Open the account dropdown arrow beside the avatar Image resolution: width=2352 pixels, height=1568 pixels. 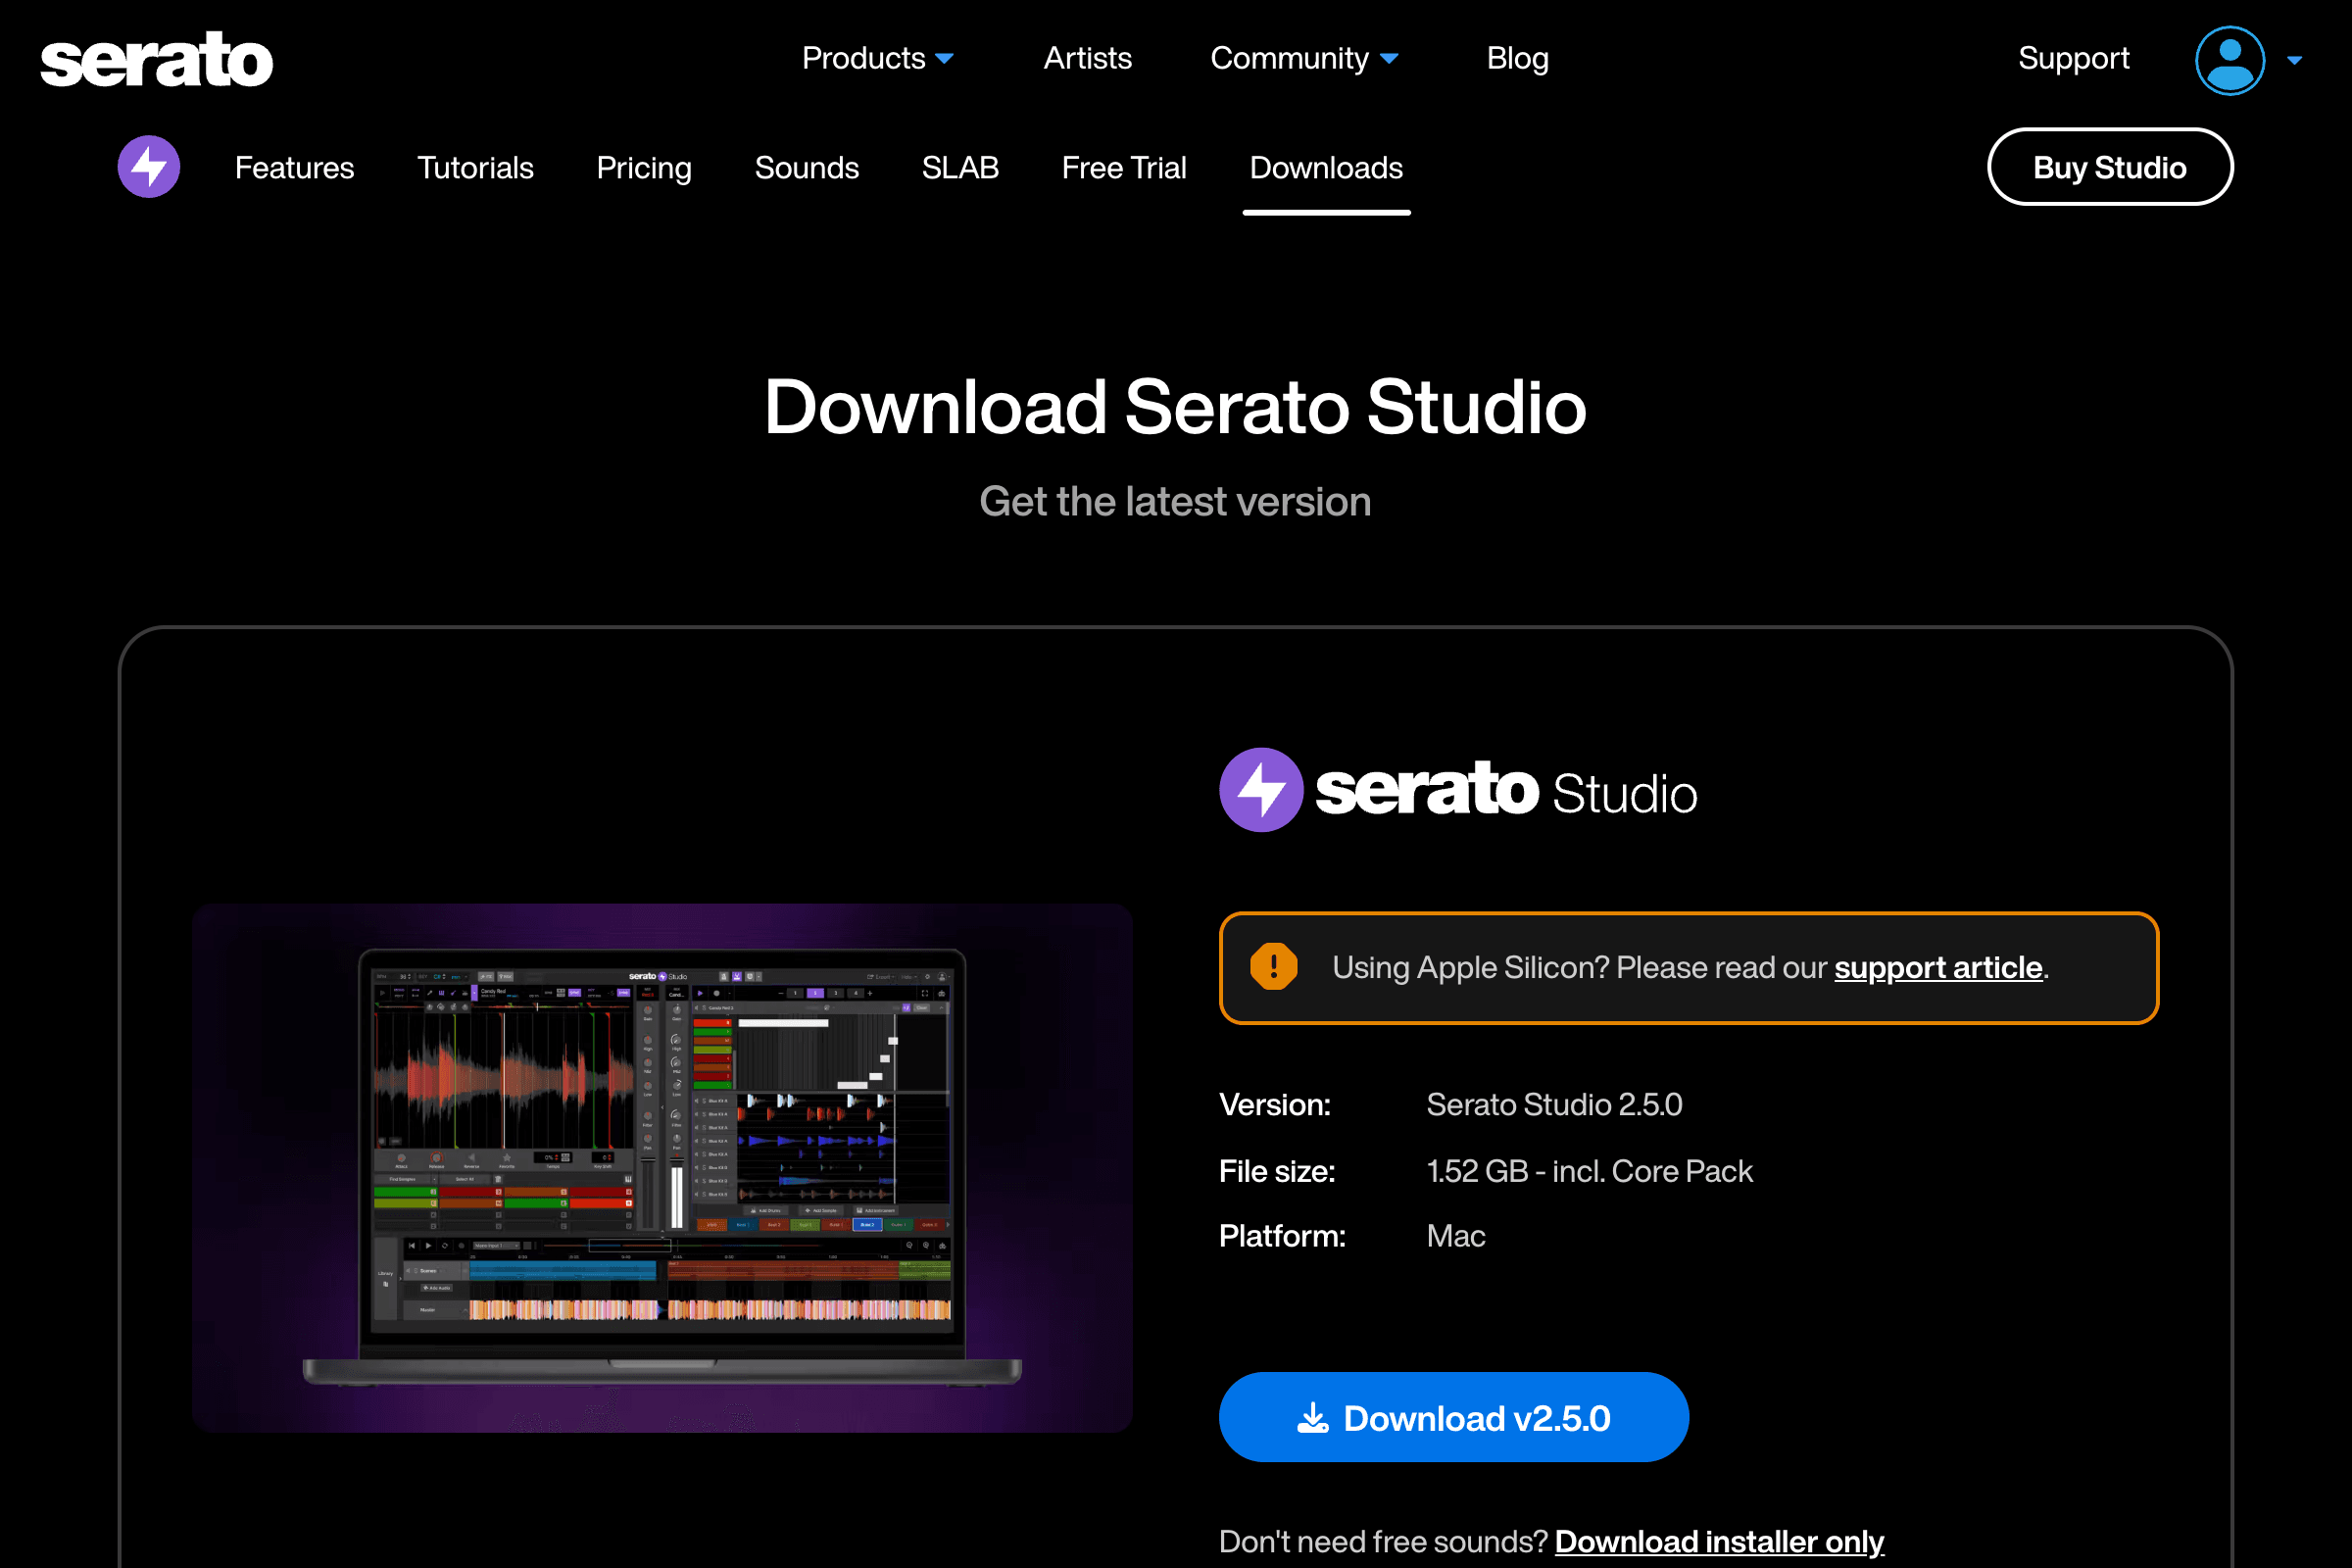pyautogui.click(x=2294, y=60)
